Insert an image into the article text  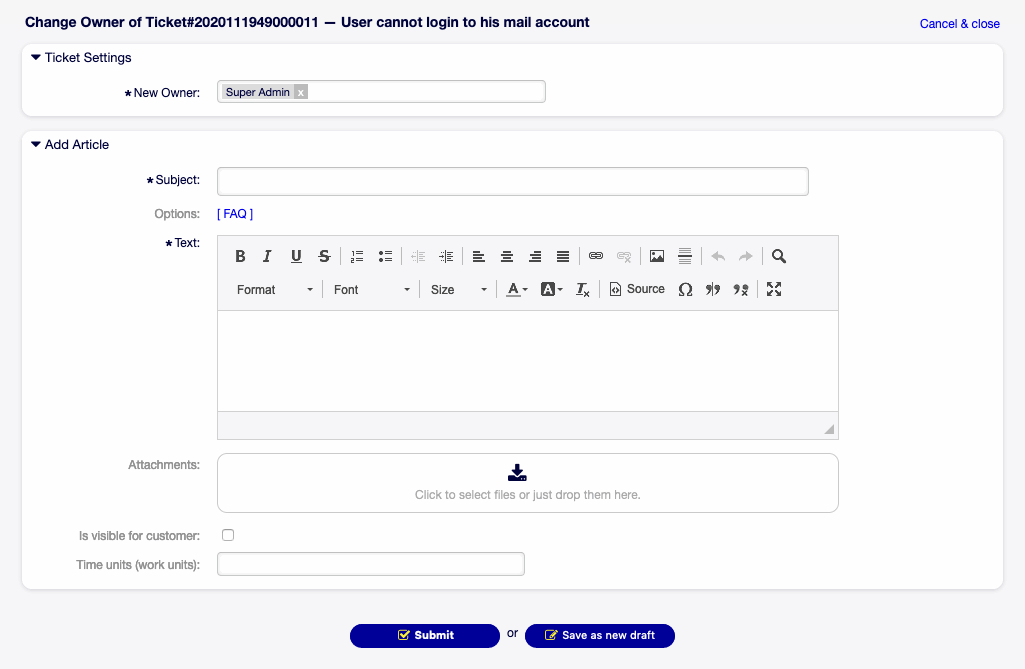click(x=656, y=256)
